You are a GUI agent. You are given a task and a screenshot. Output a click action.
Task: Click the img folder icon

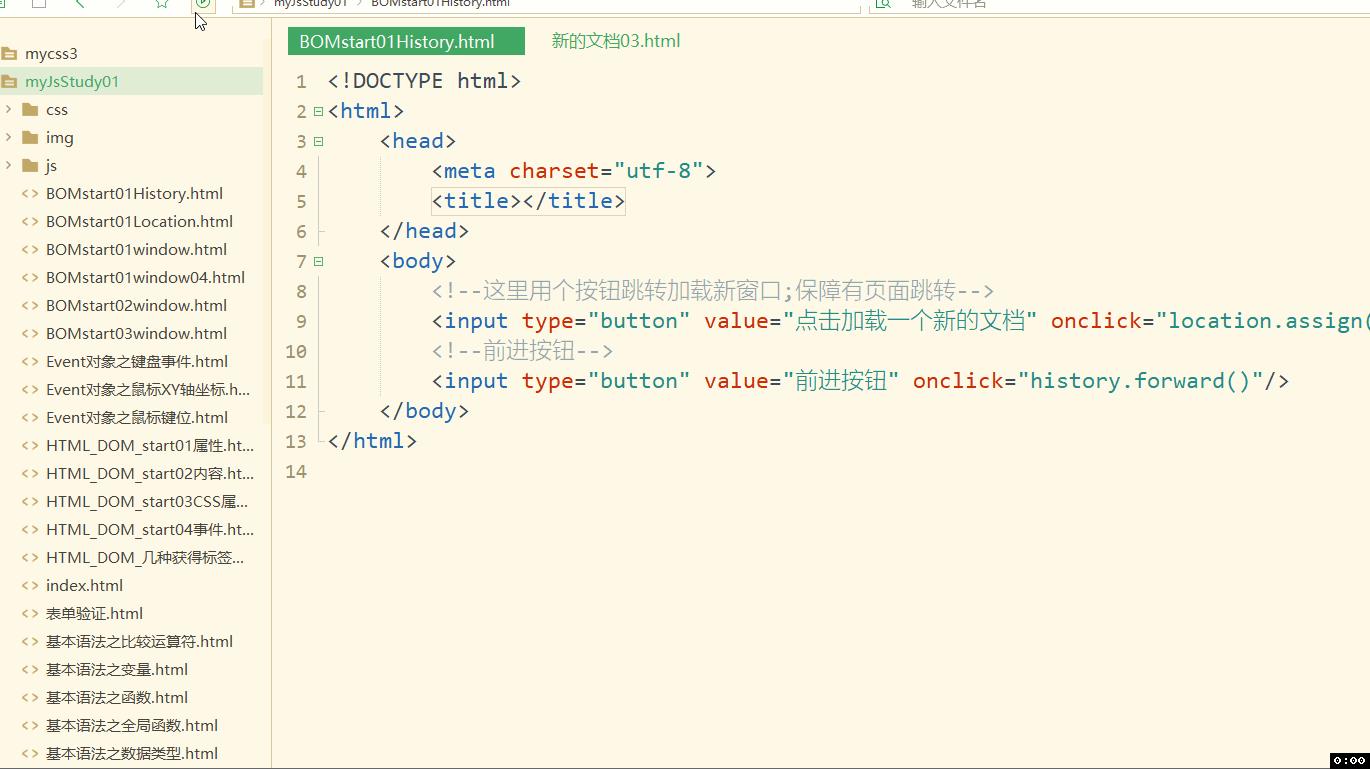(x=30, y=137)
